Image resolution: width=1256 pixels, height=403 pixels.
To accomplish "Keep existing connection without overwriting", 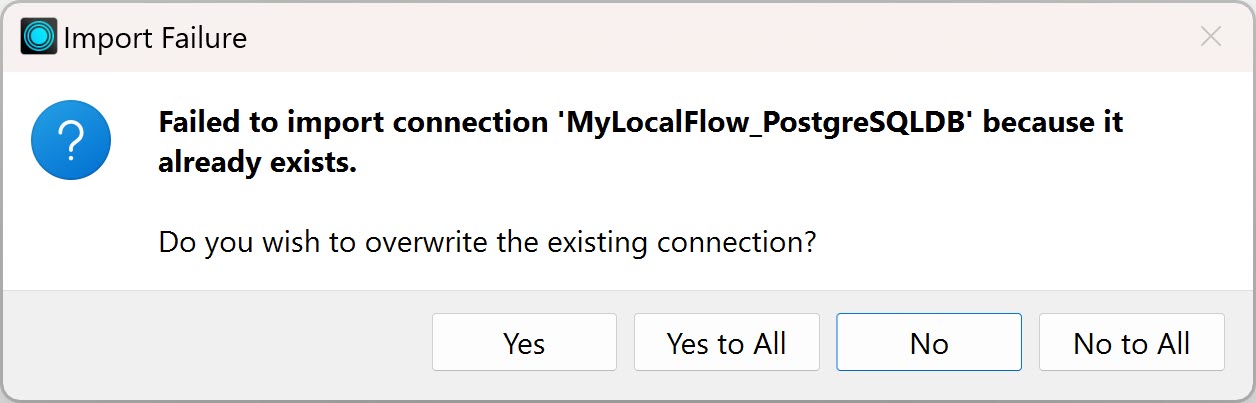I will [929, 342].
